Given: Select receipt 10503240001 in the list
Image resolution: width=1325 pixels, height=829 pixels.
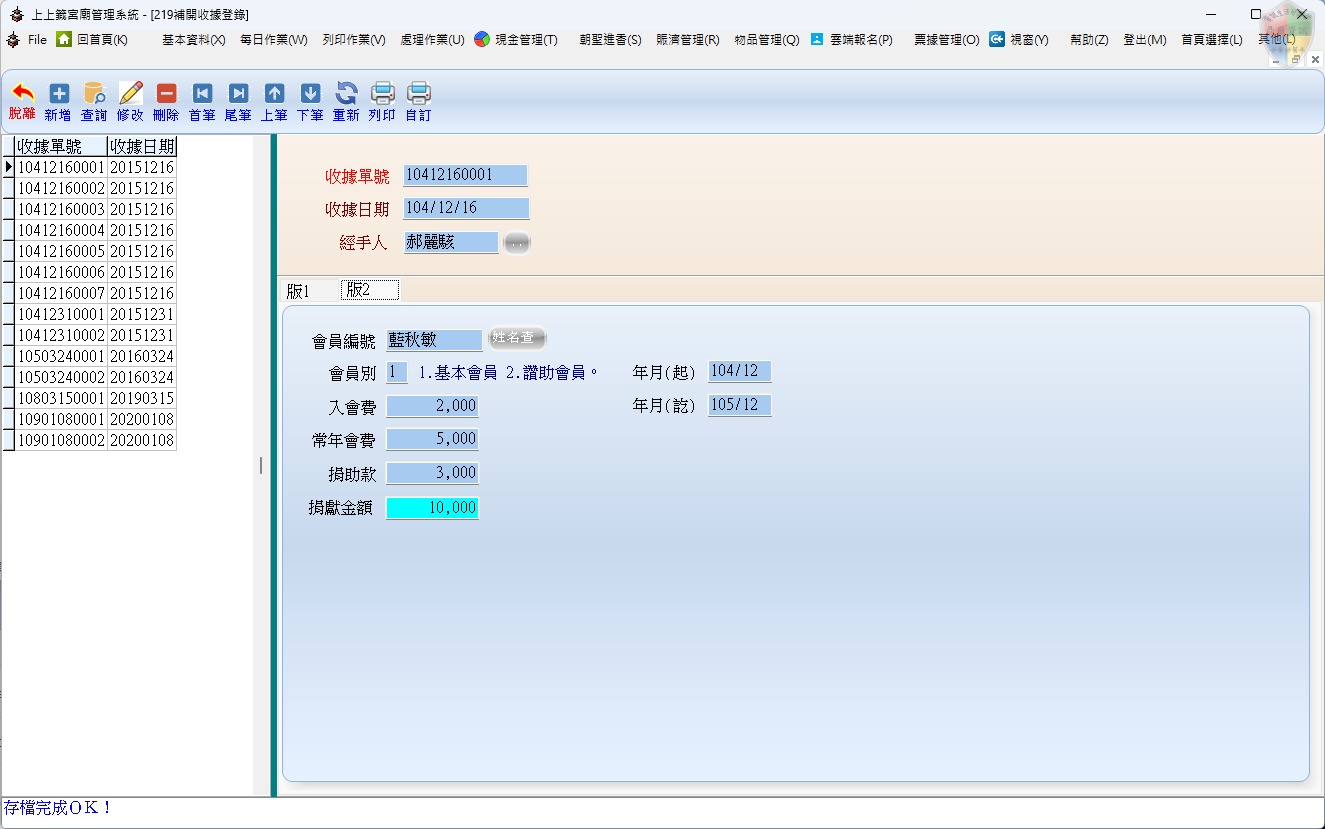Looking at the screenshot, I should pyautogui.click(x=61, y=356).
